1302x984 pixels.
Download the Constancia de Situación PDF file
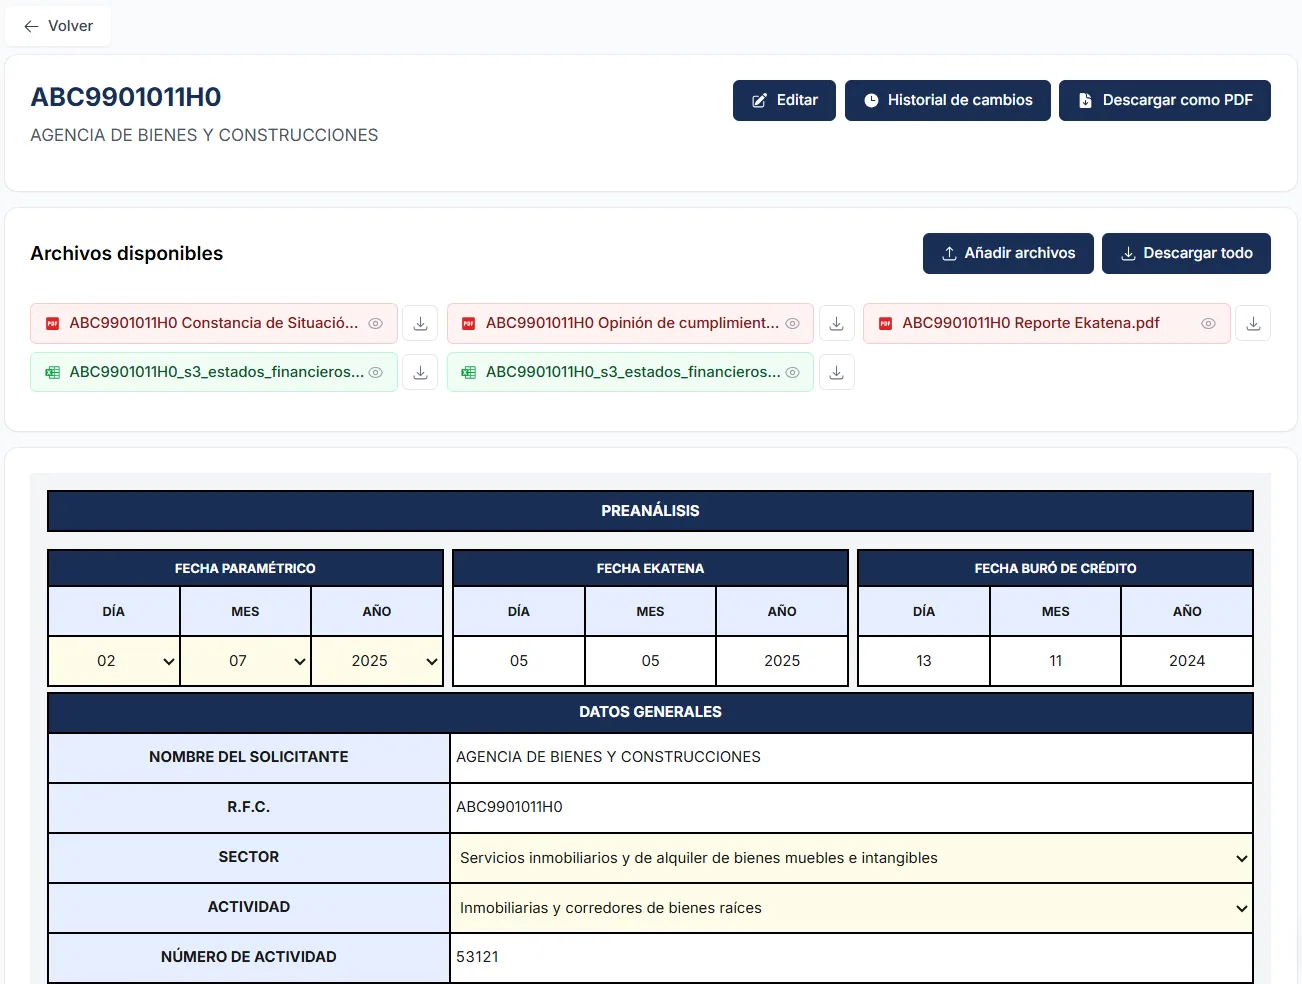[x=420, y=324]
